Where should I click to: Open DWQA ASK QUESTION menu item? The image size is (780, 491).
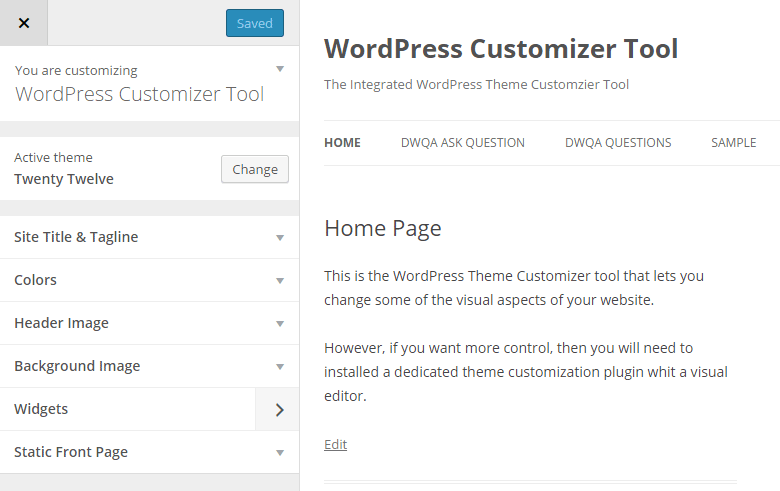(x=463, y=143)
